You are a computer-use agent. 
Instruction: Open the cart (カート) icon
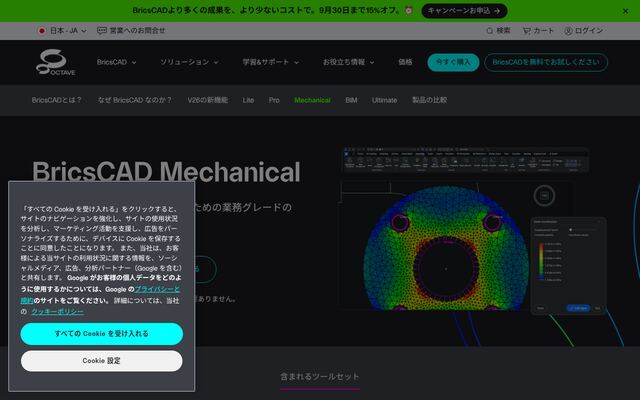(x=527, y=31)
